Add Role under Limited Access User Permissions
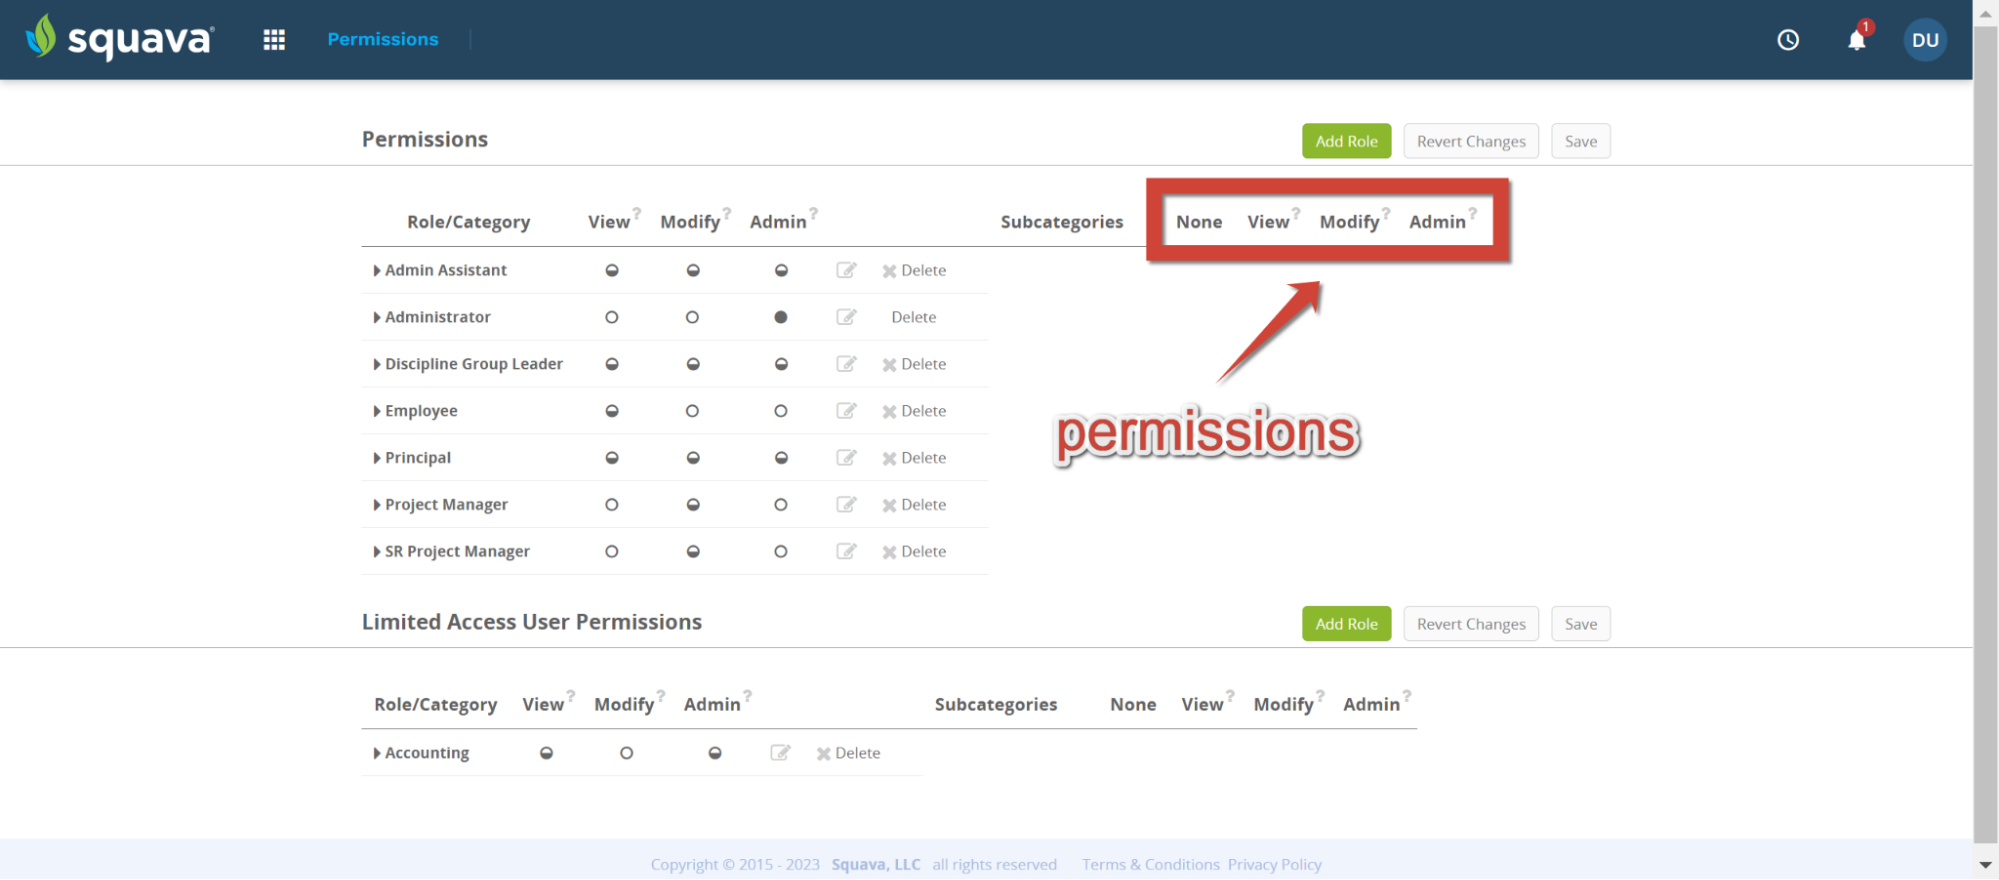Screen dimensions: 1999x880 coord(1346,624)
